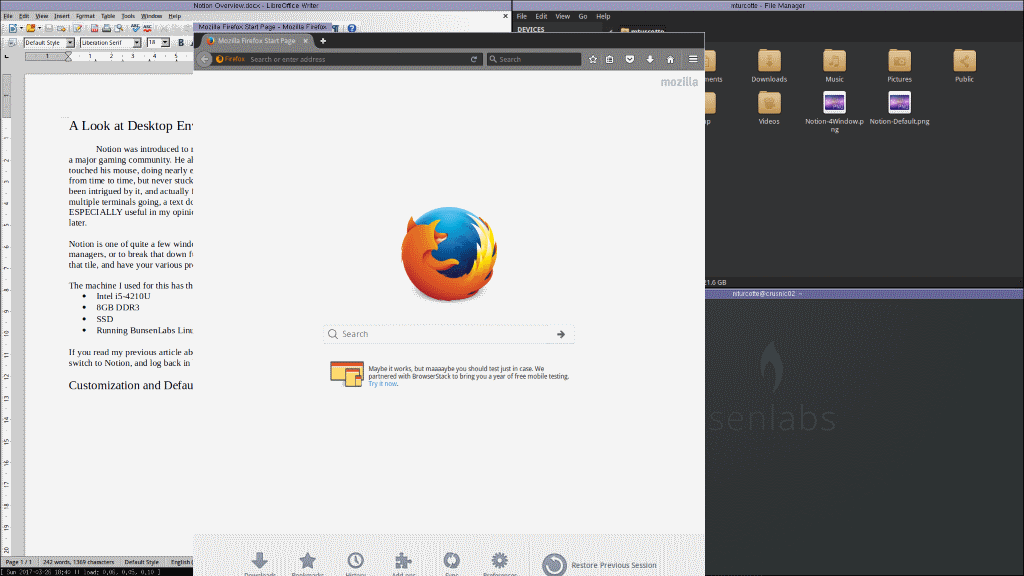This screenshot has width=1024, height=576.
Task: Click the LibreOffice Help question mark icon
Action: coord(352,28)
